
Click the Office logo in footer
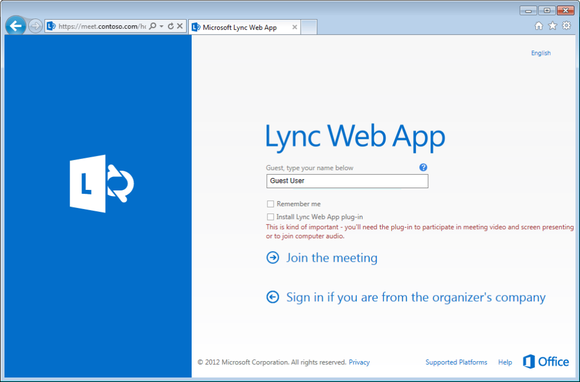click(546, 361)
